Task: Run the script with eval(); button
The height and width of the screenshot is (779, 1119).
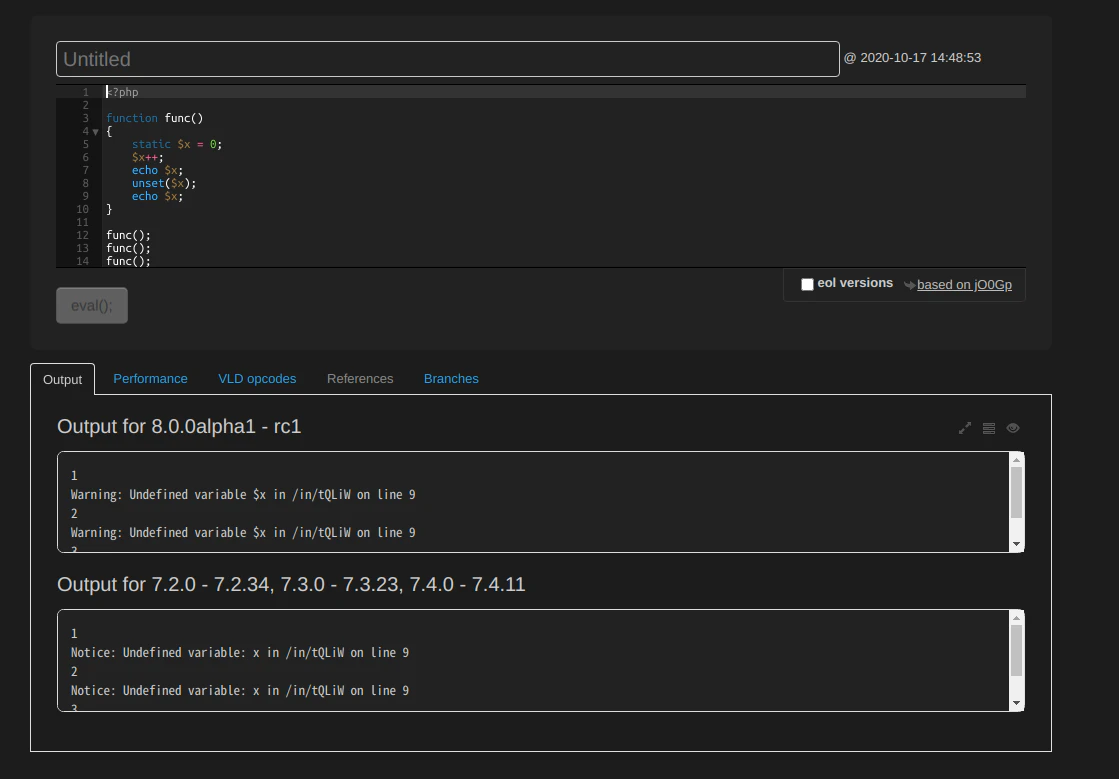Action: coord(92,305)
